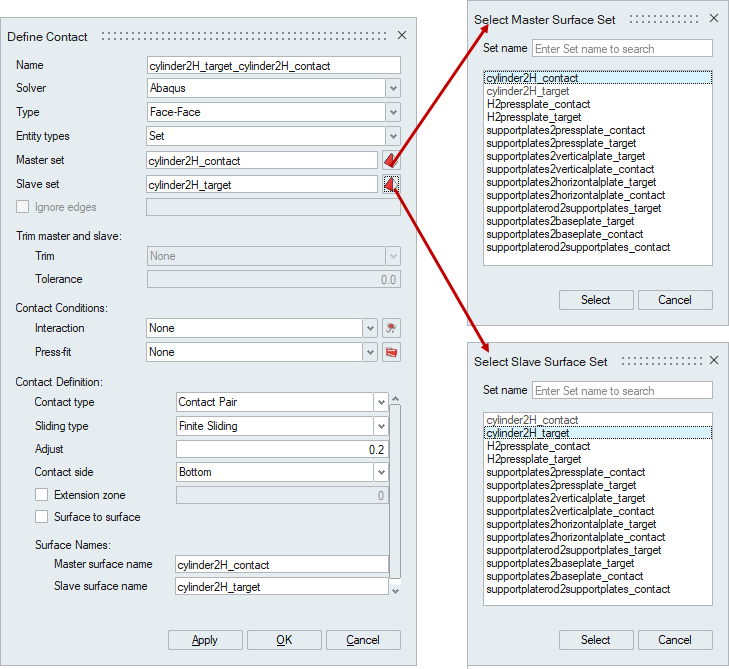Cancel the Select Slave Surface Set dialog
This screenshot has width=729, height=669.
674,640
